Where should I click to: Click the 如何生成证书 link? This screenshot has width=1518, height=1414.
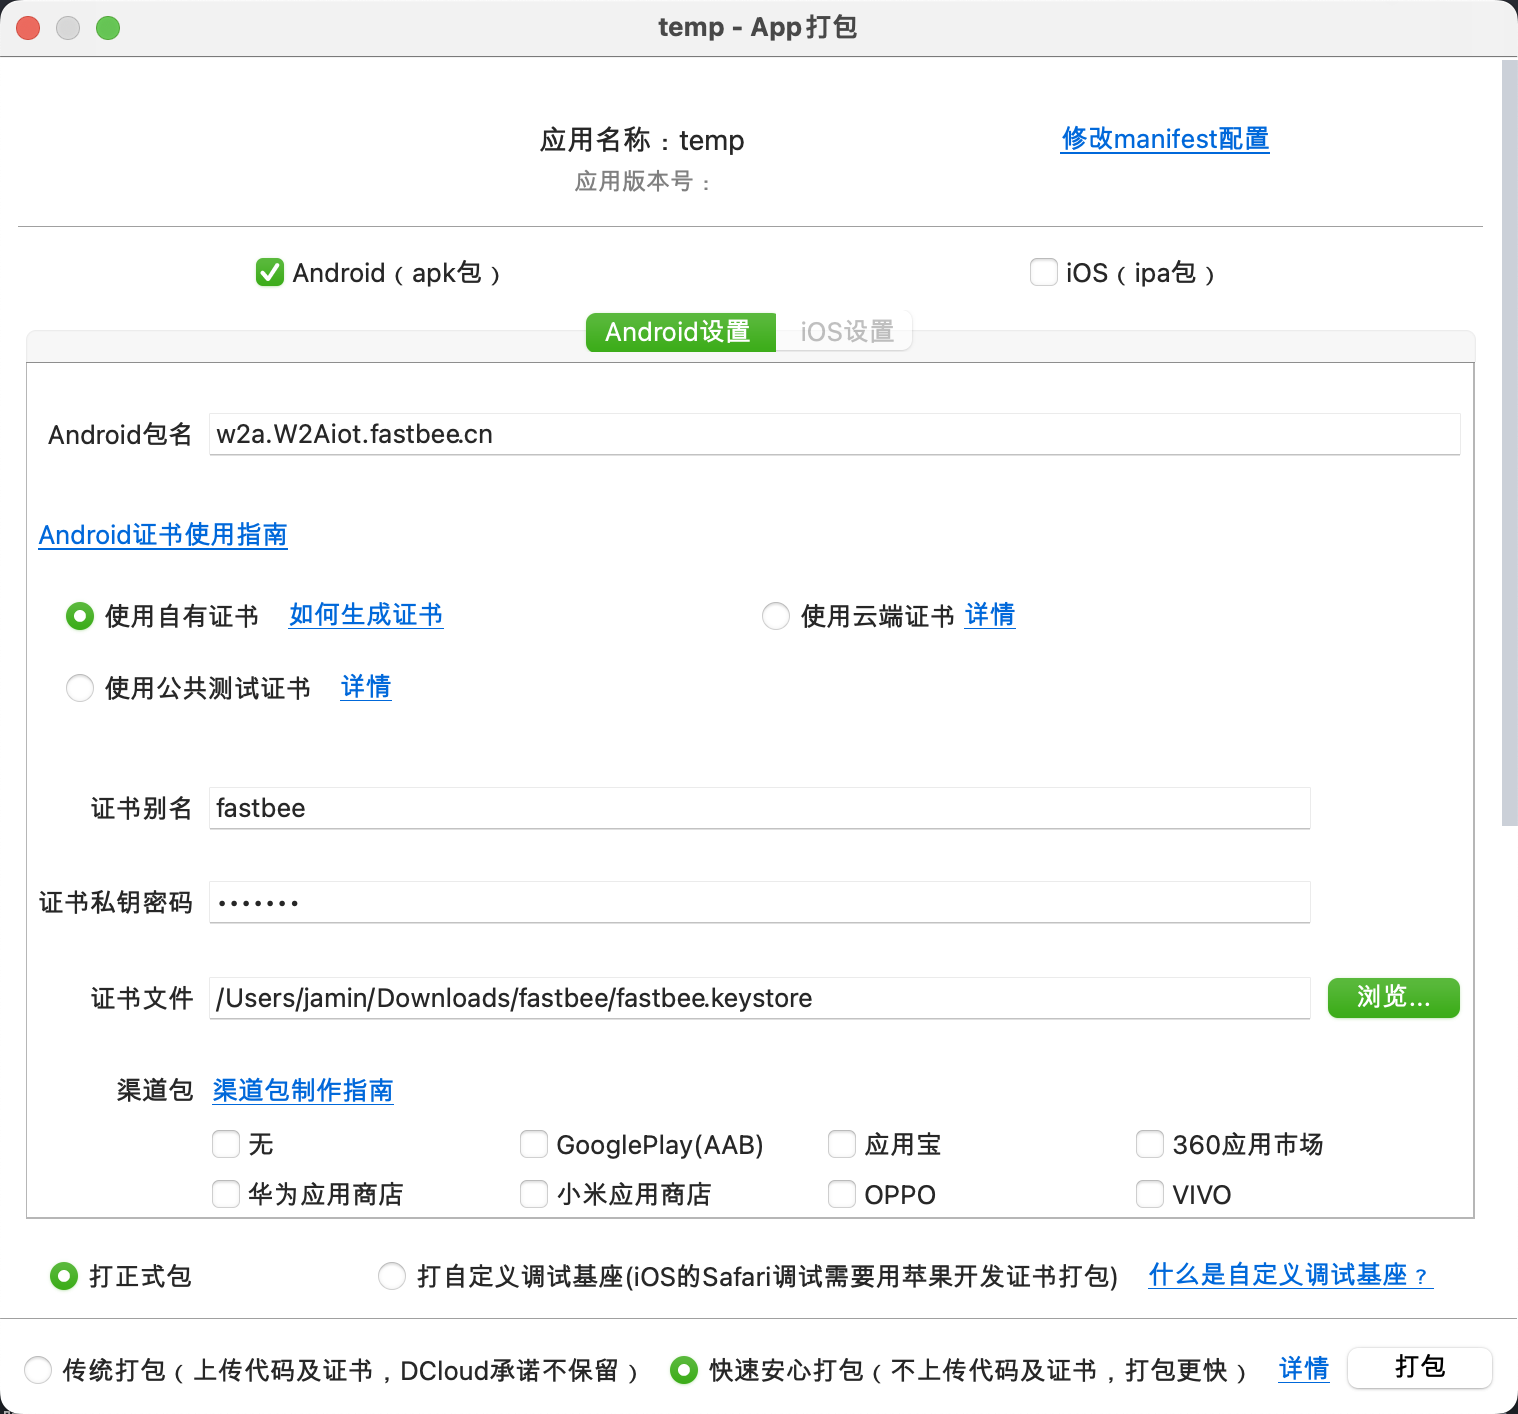(x=366, y=615)
